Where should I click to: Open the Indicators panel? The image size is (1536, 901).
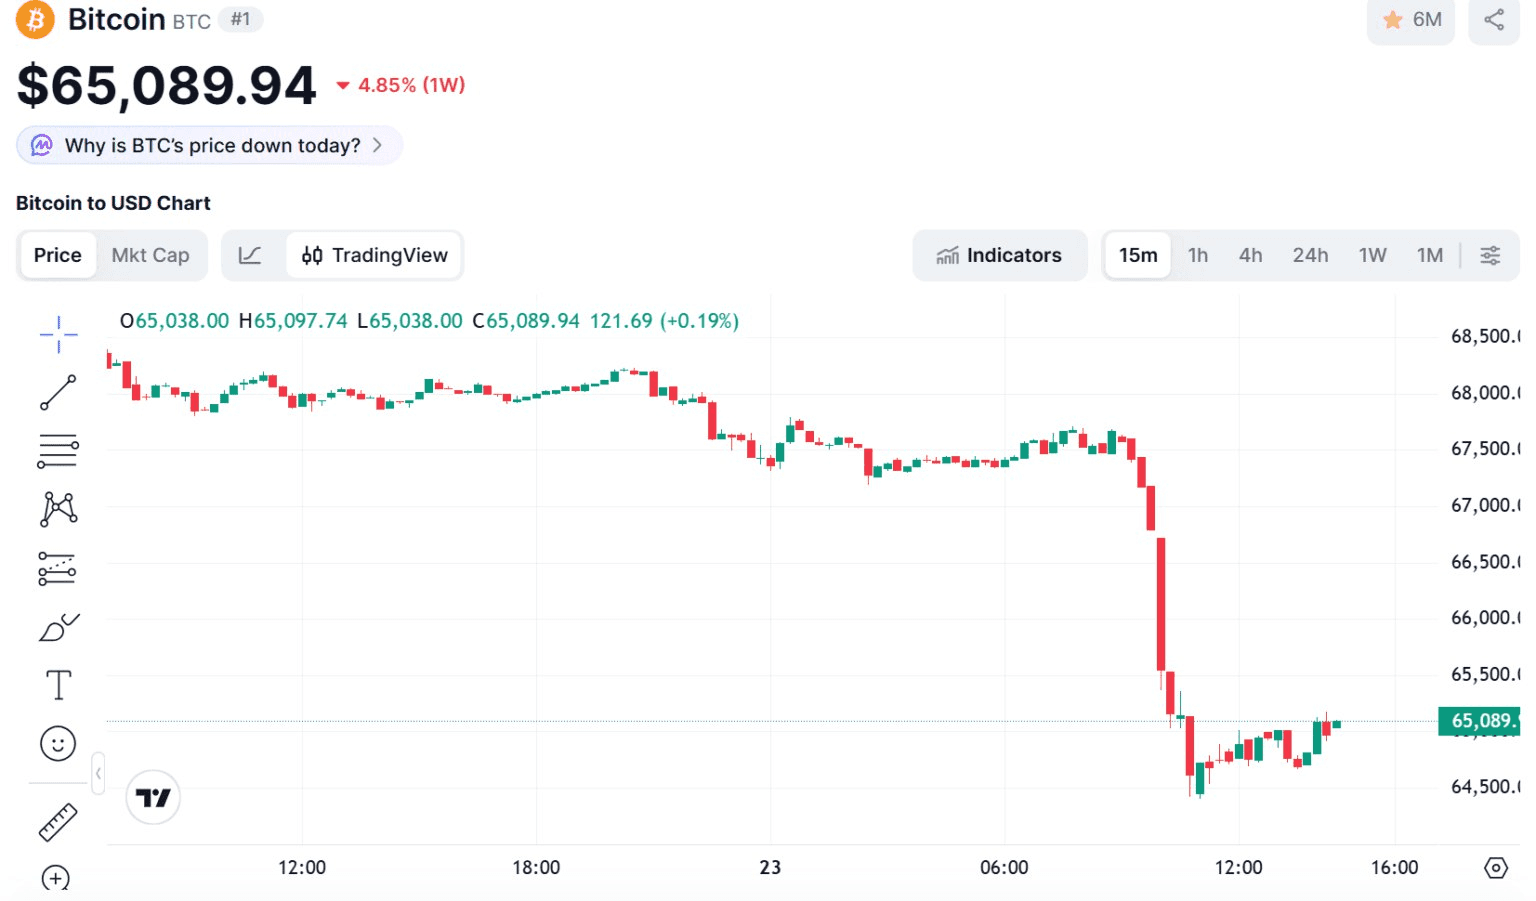999,255
